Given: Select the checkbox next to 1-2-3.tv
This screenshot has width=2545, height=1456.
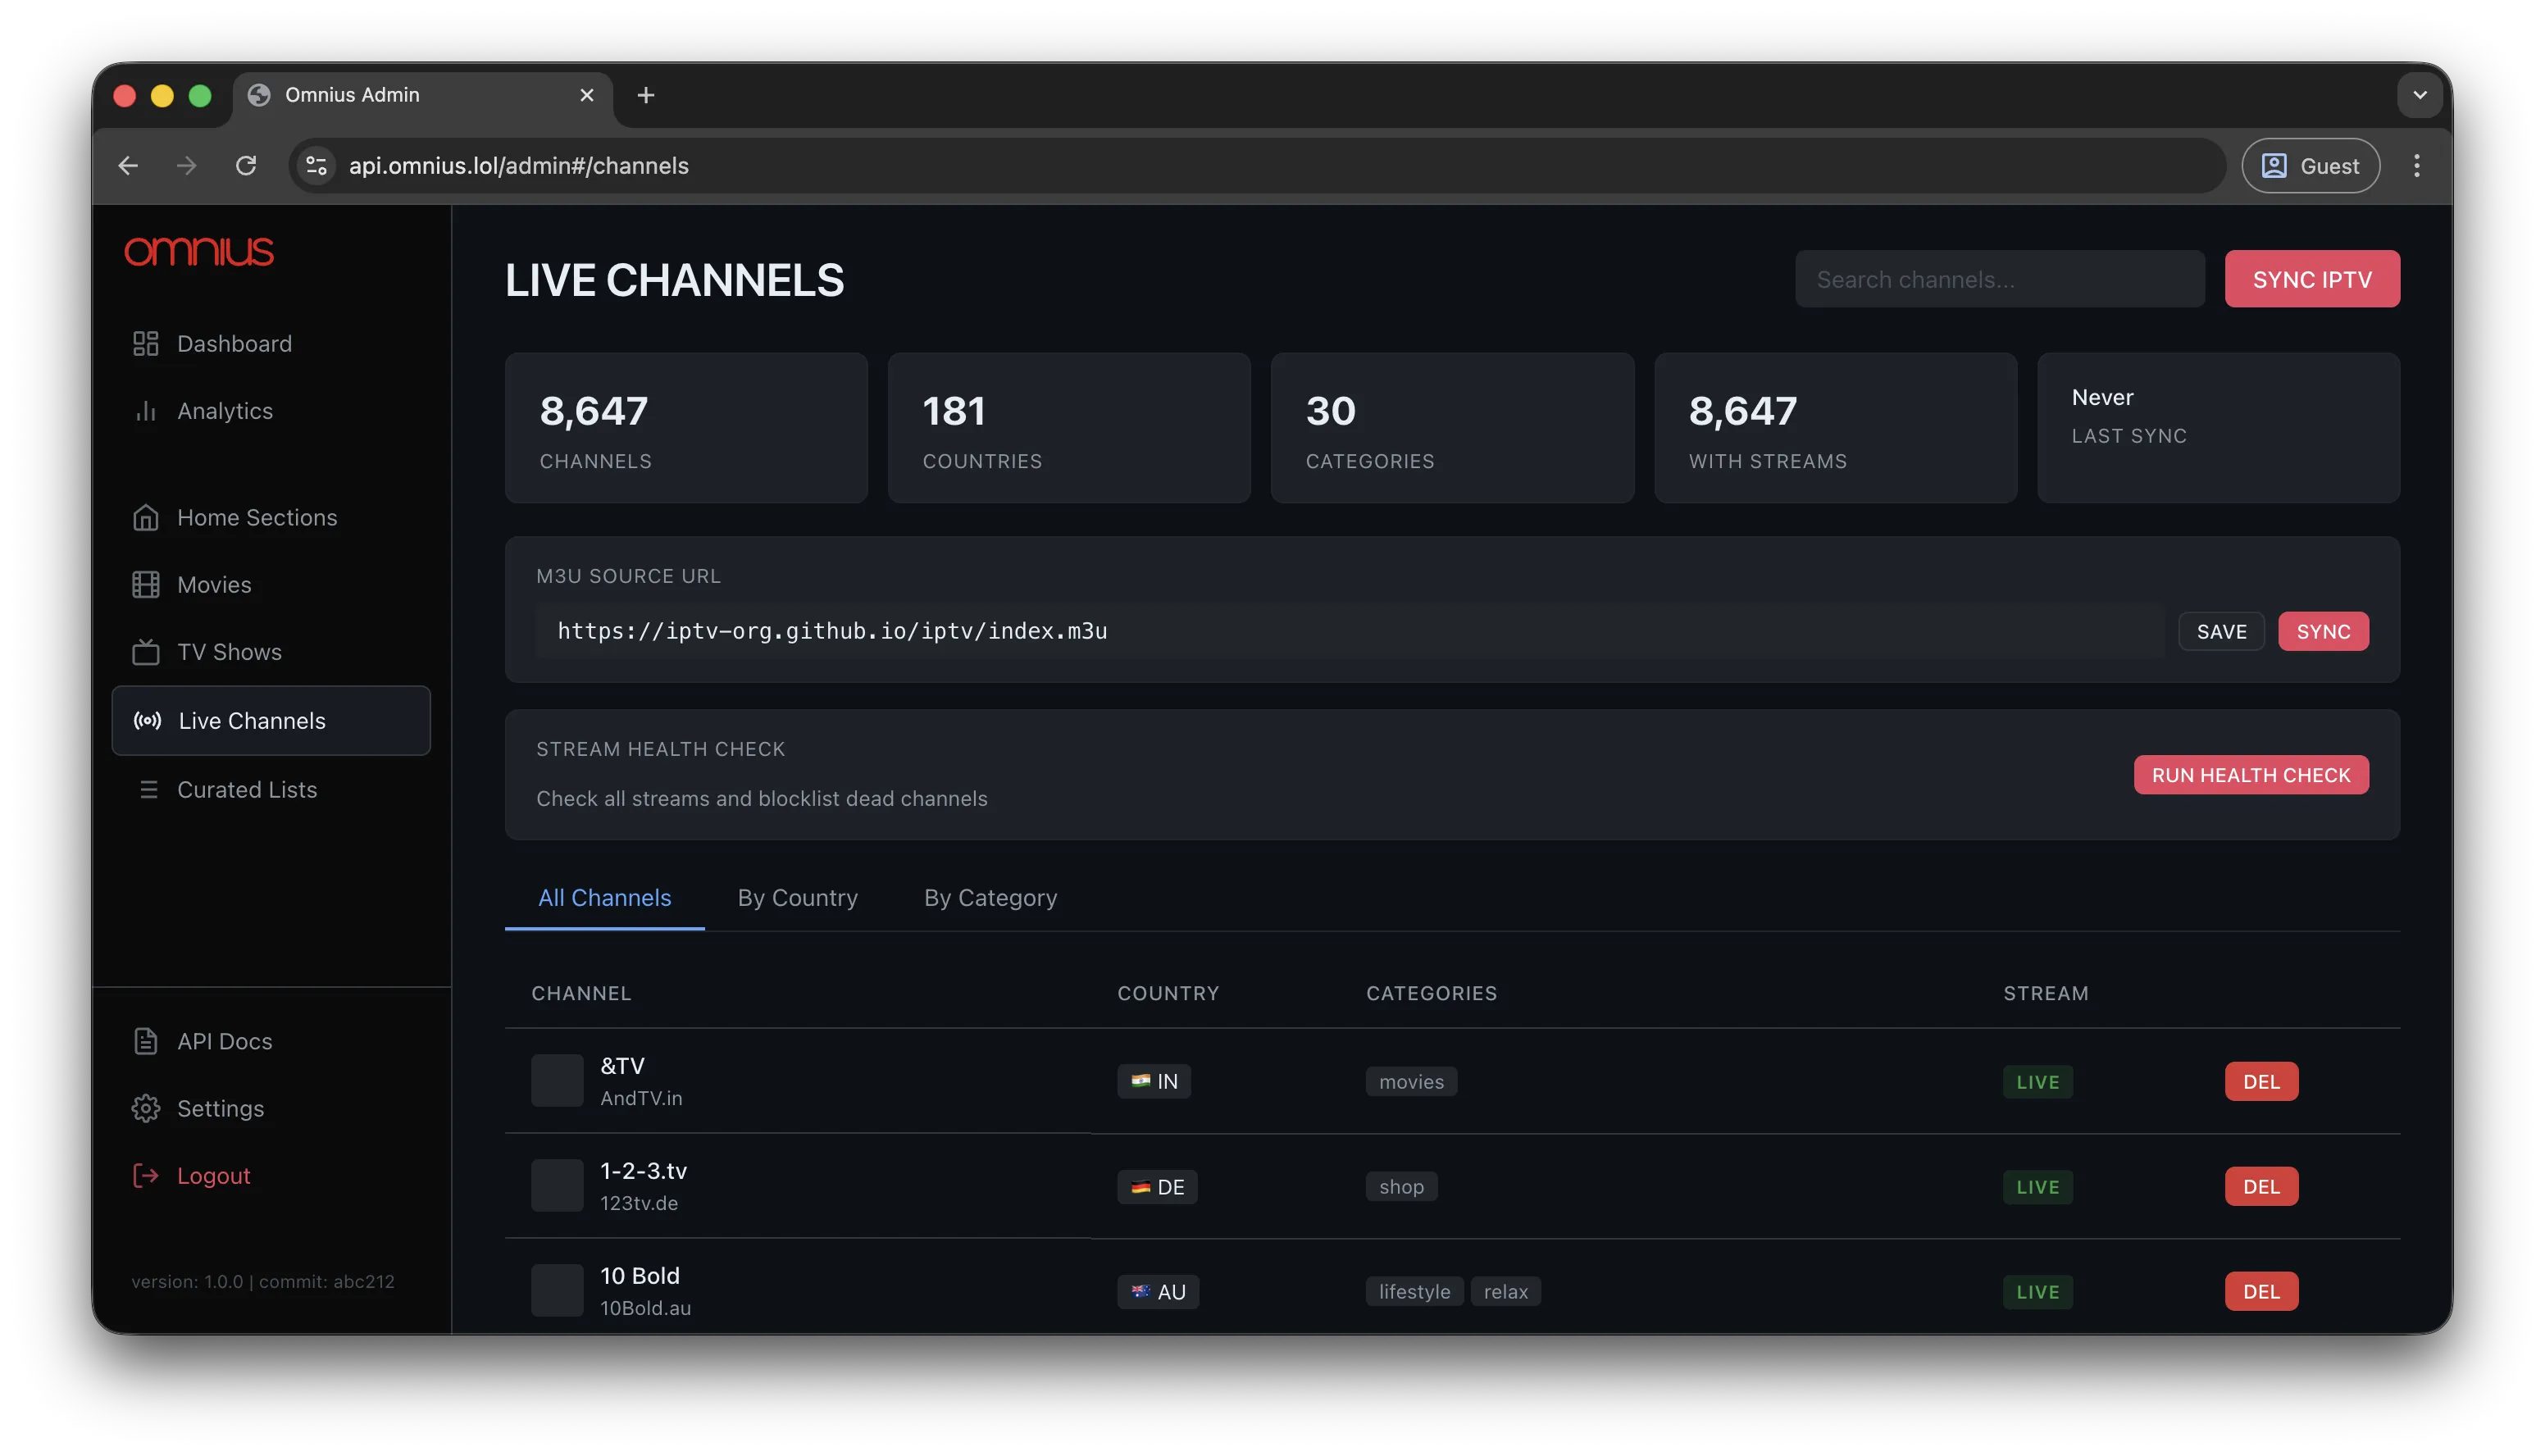Looking at the screenshot, I should pos(556,1185).
